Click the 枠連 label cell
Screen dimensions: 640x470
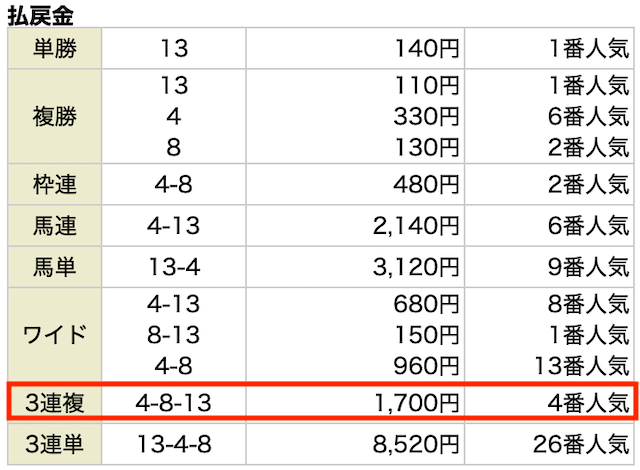55,184
